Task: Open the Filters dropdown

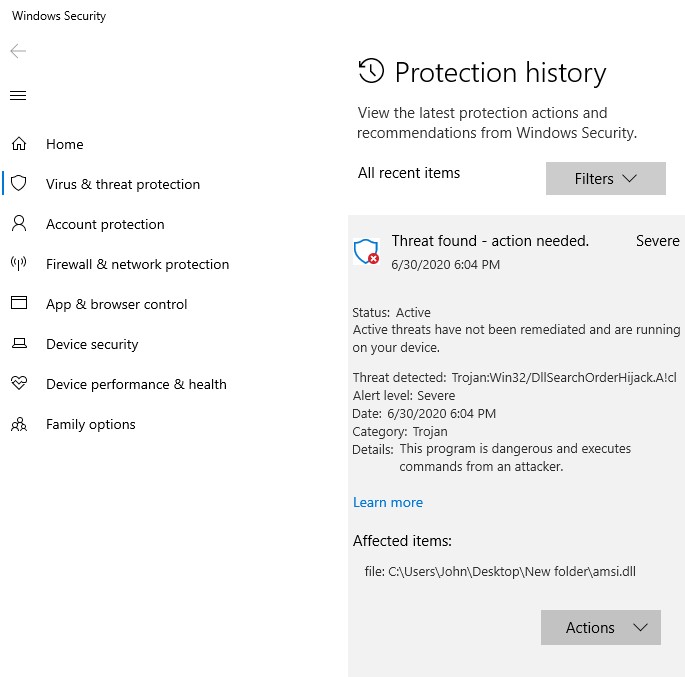Action: pyautogui.click(x=605, y=178)
